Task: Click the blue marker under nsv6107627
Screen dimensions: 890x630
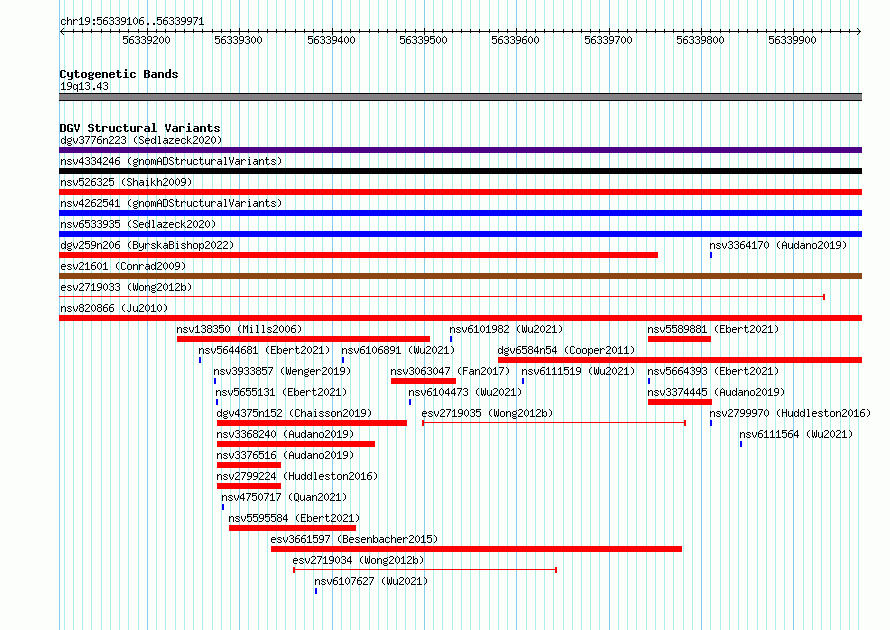Action: [x=316, y=591]
